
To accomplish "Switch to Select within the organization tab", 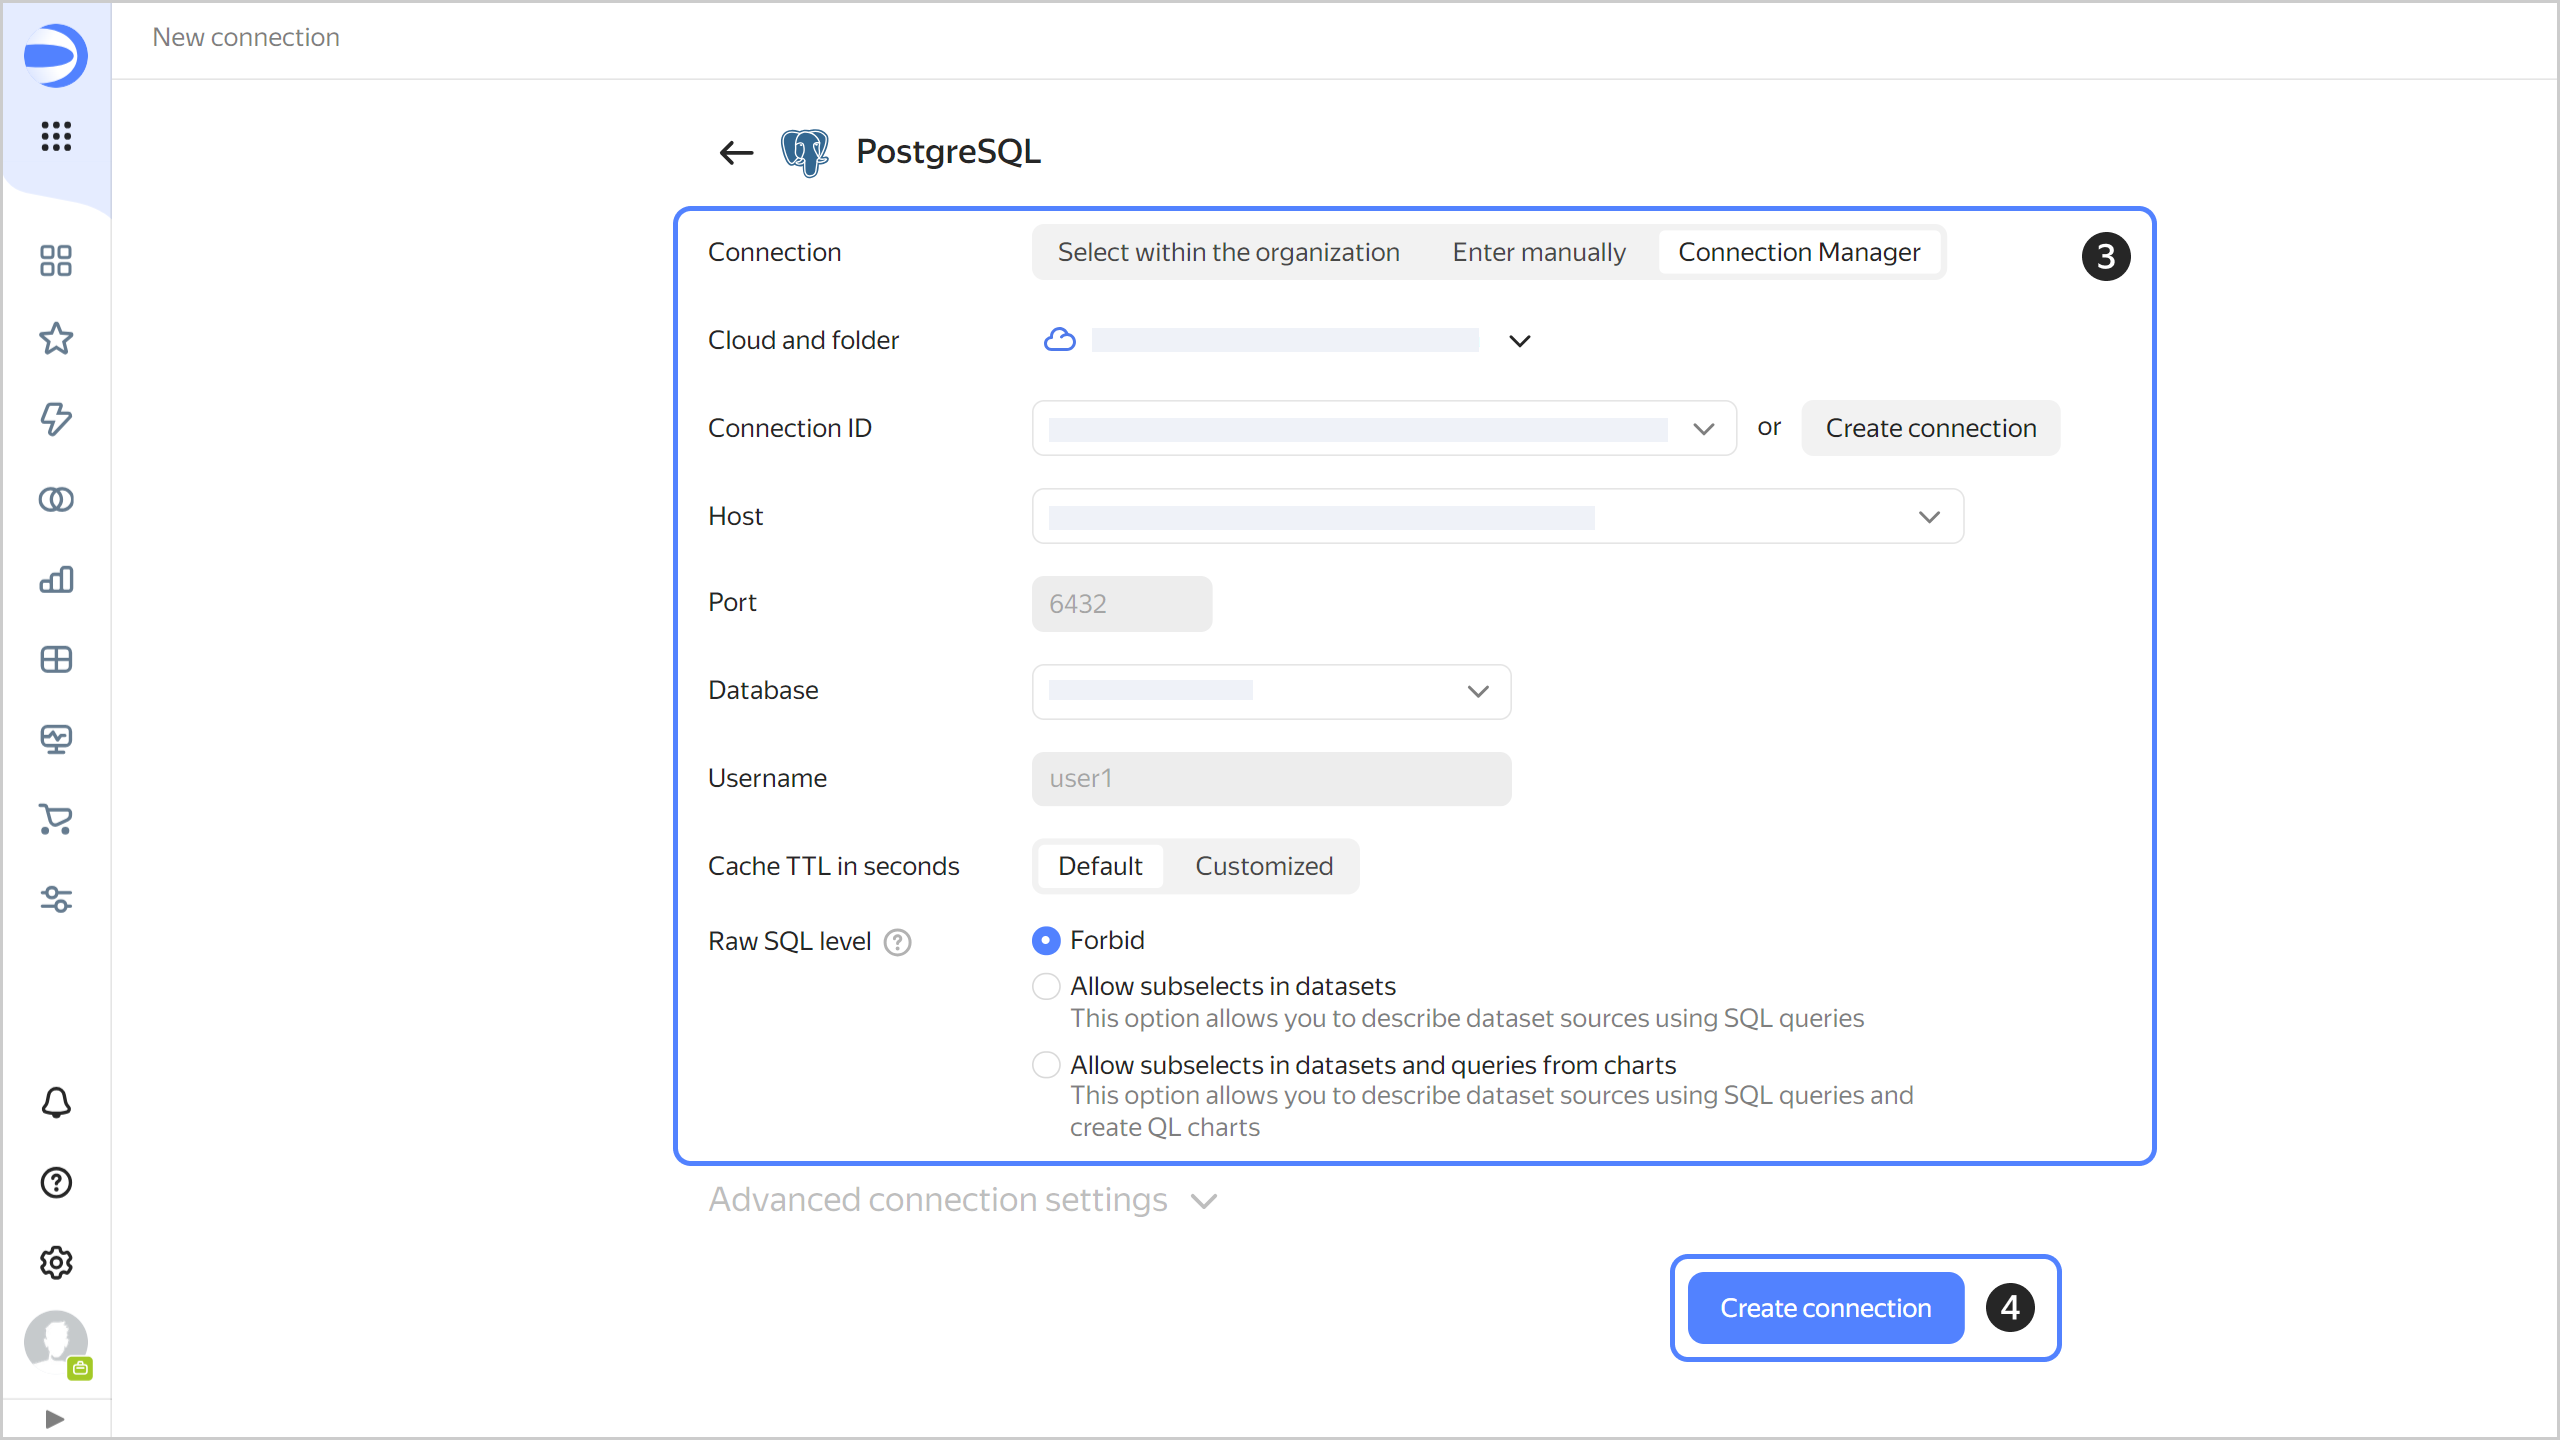I will (1228, 252).
